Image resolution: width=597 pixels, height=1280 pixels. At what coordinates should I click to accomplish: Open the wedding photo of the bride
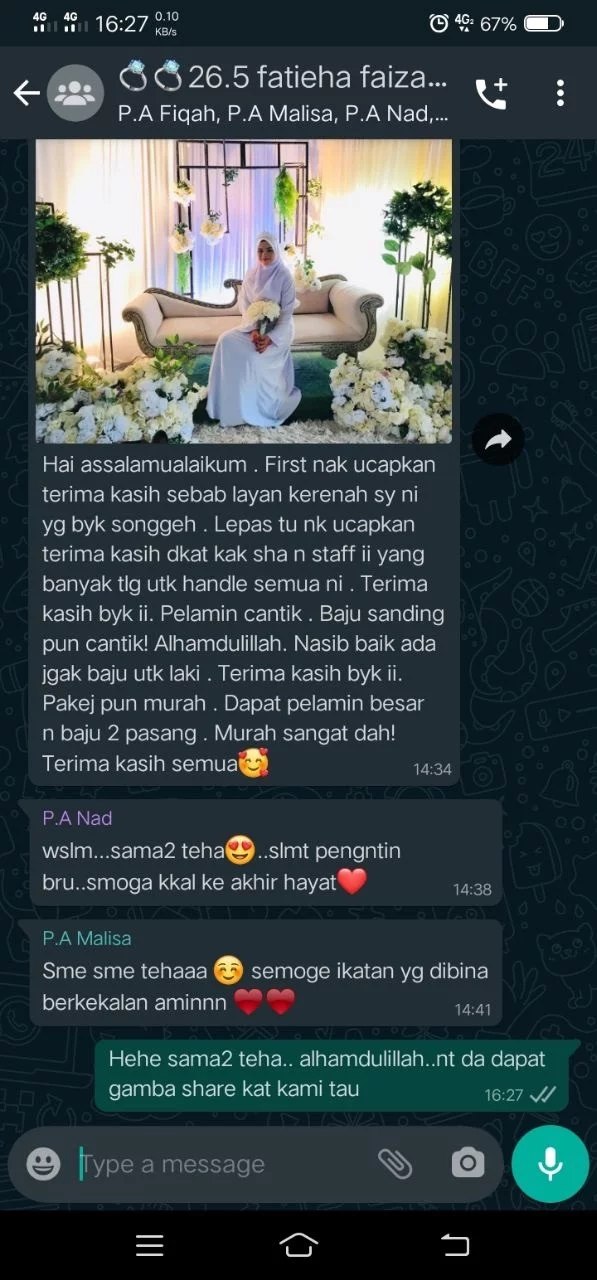coord(244,291)
